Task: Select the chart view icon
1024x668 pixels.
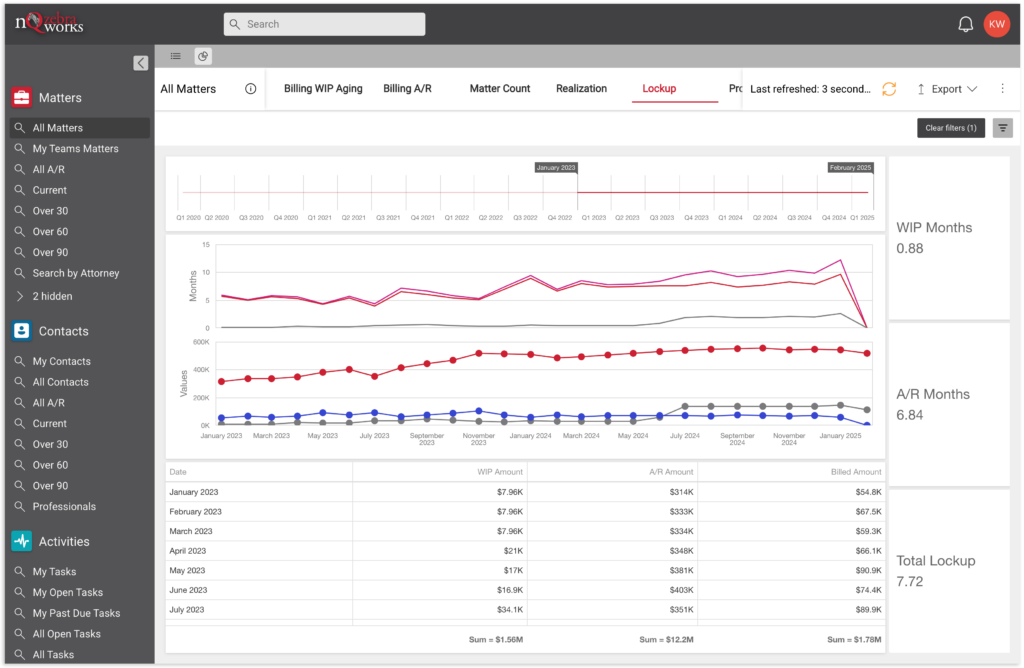Action: click(201, 57)
